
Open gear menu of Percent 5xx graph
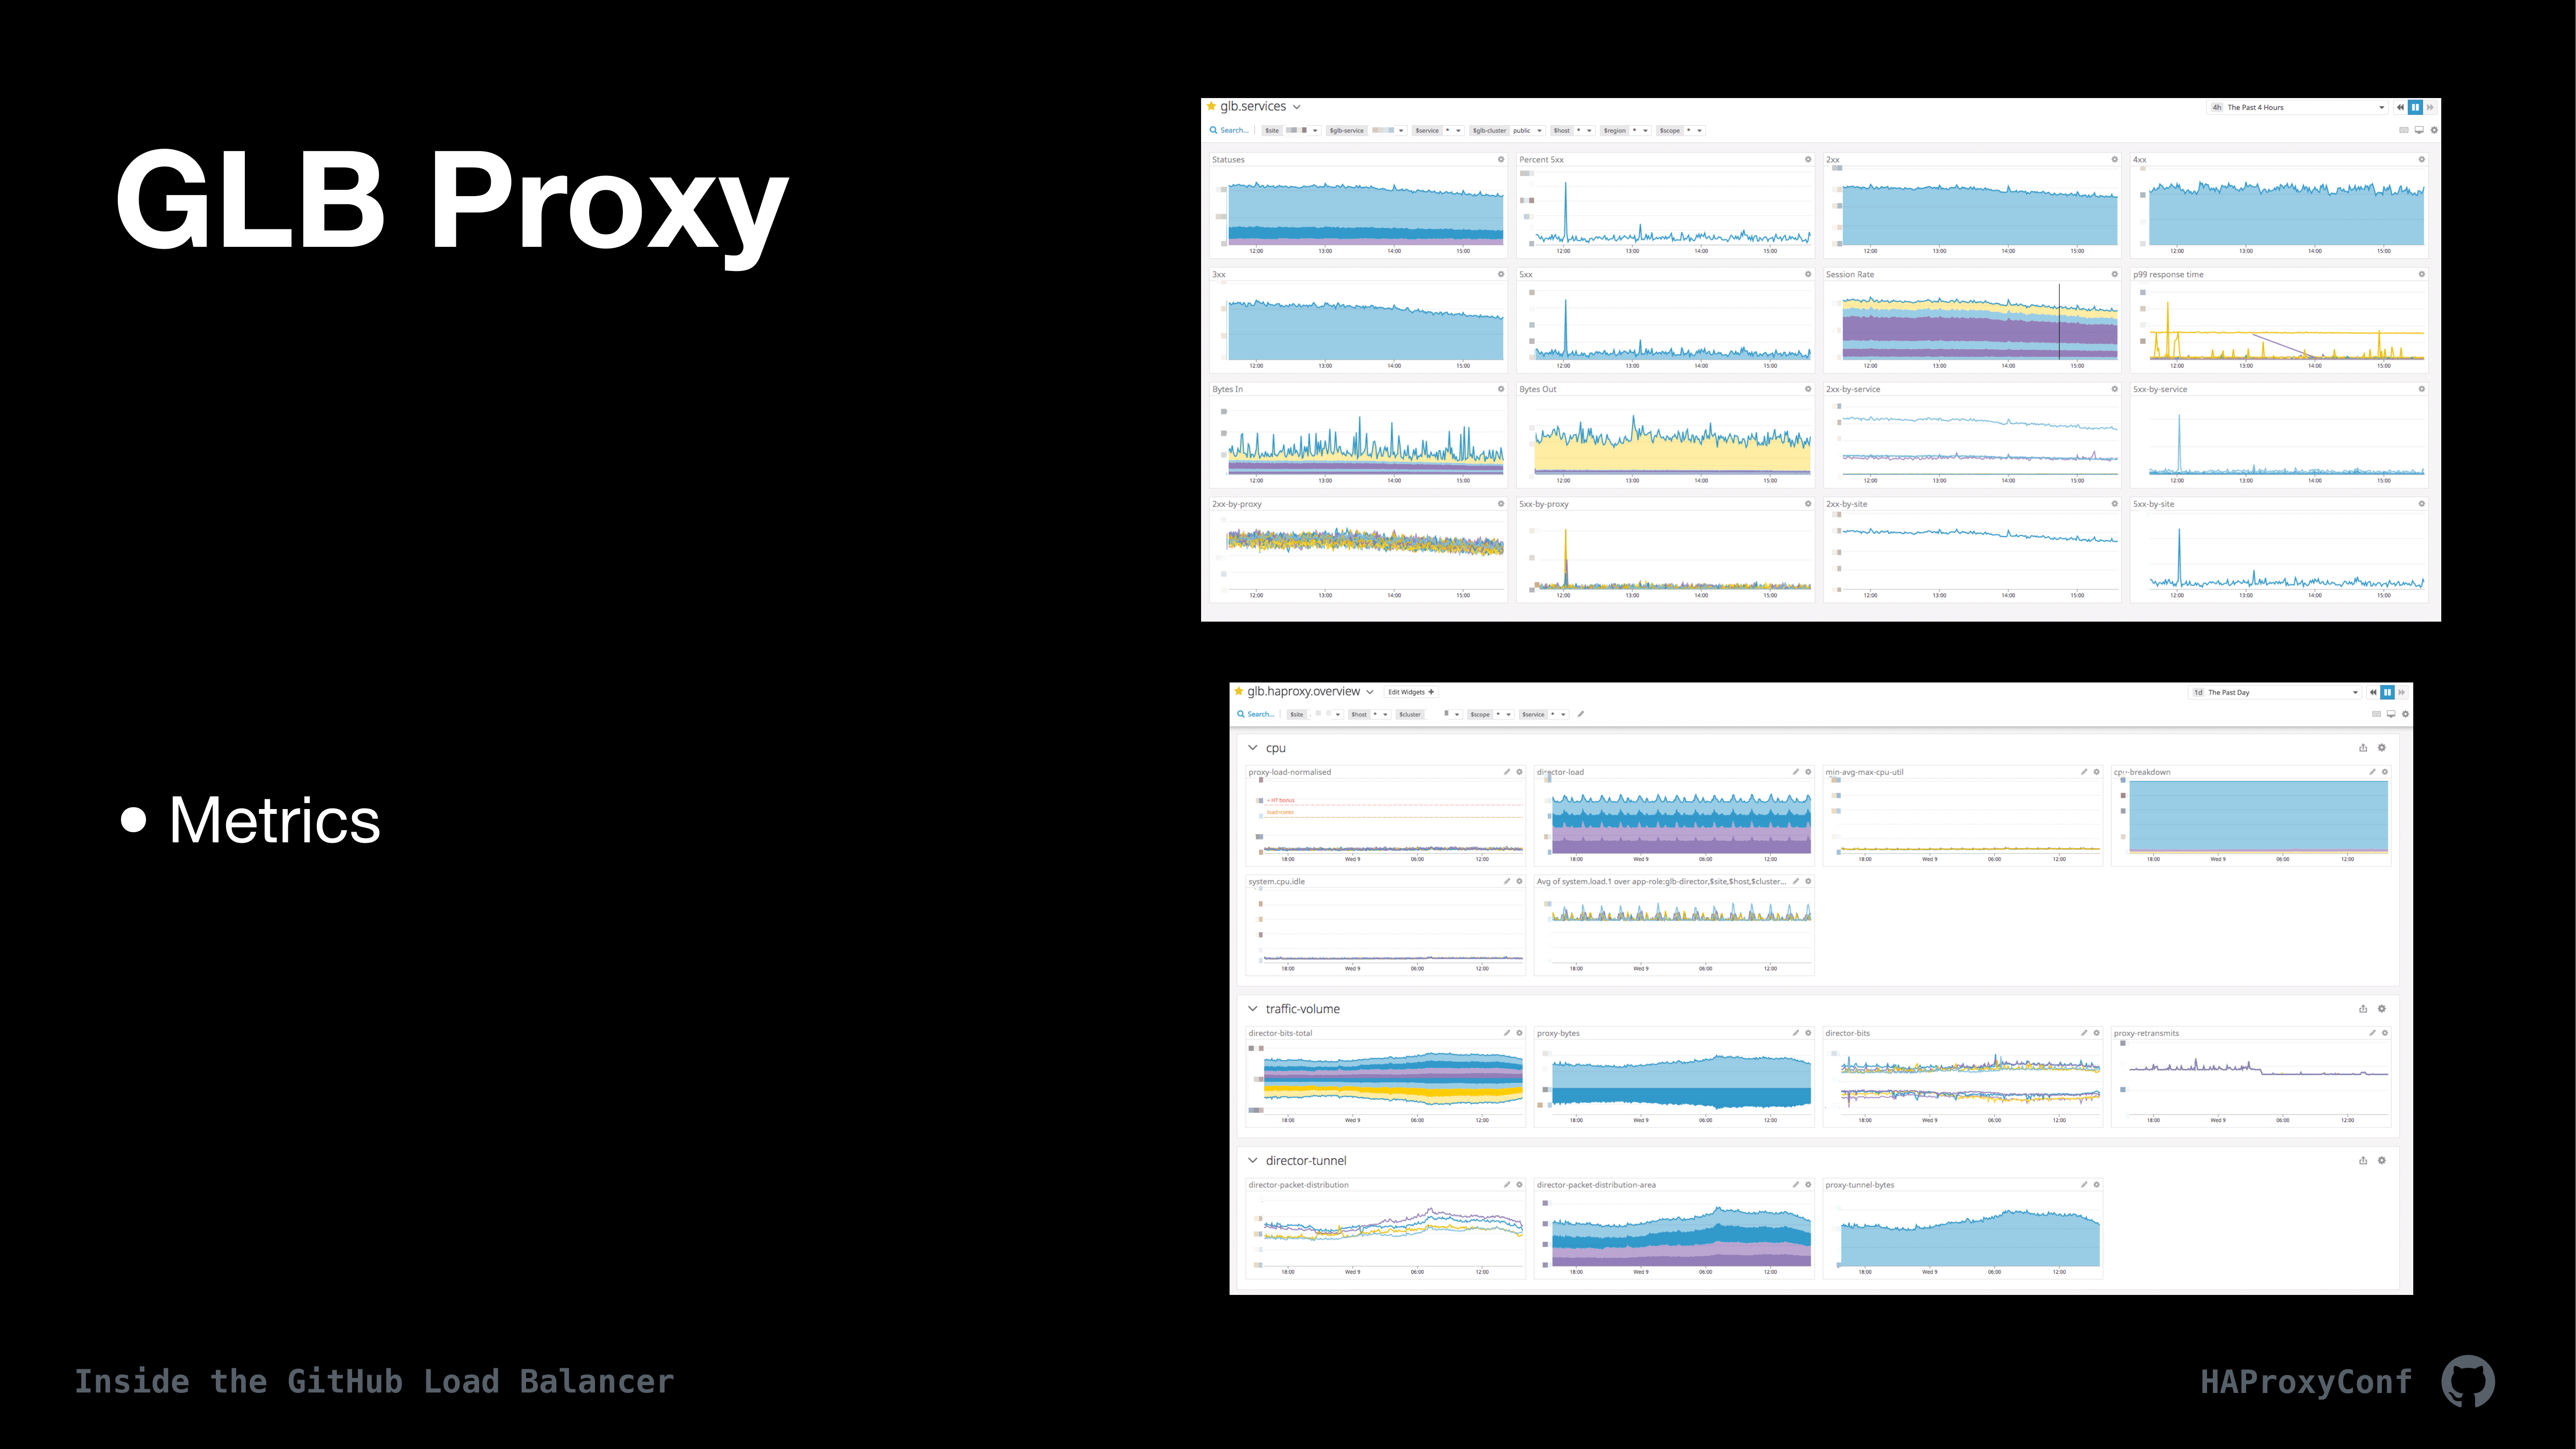click(1808, 160)
